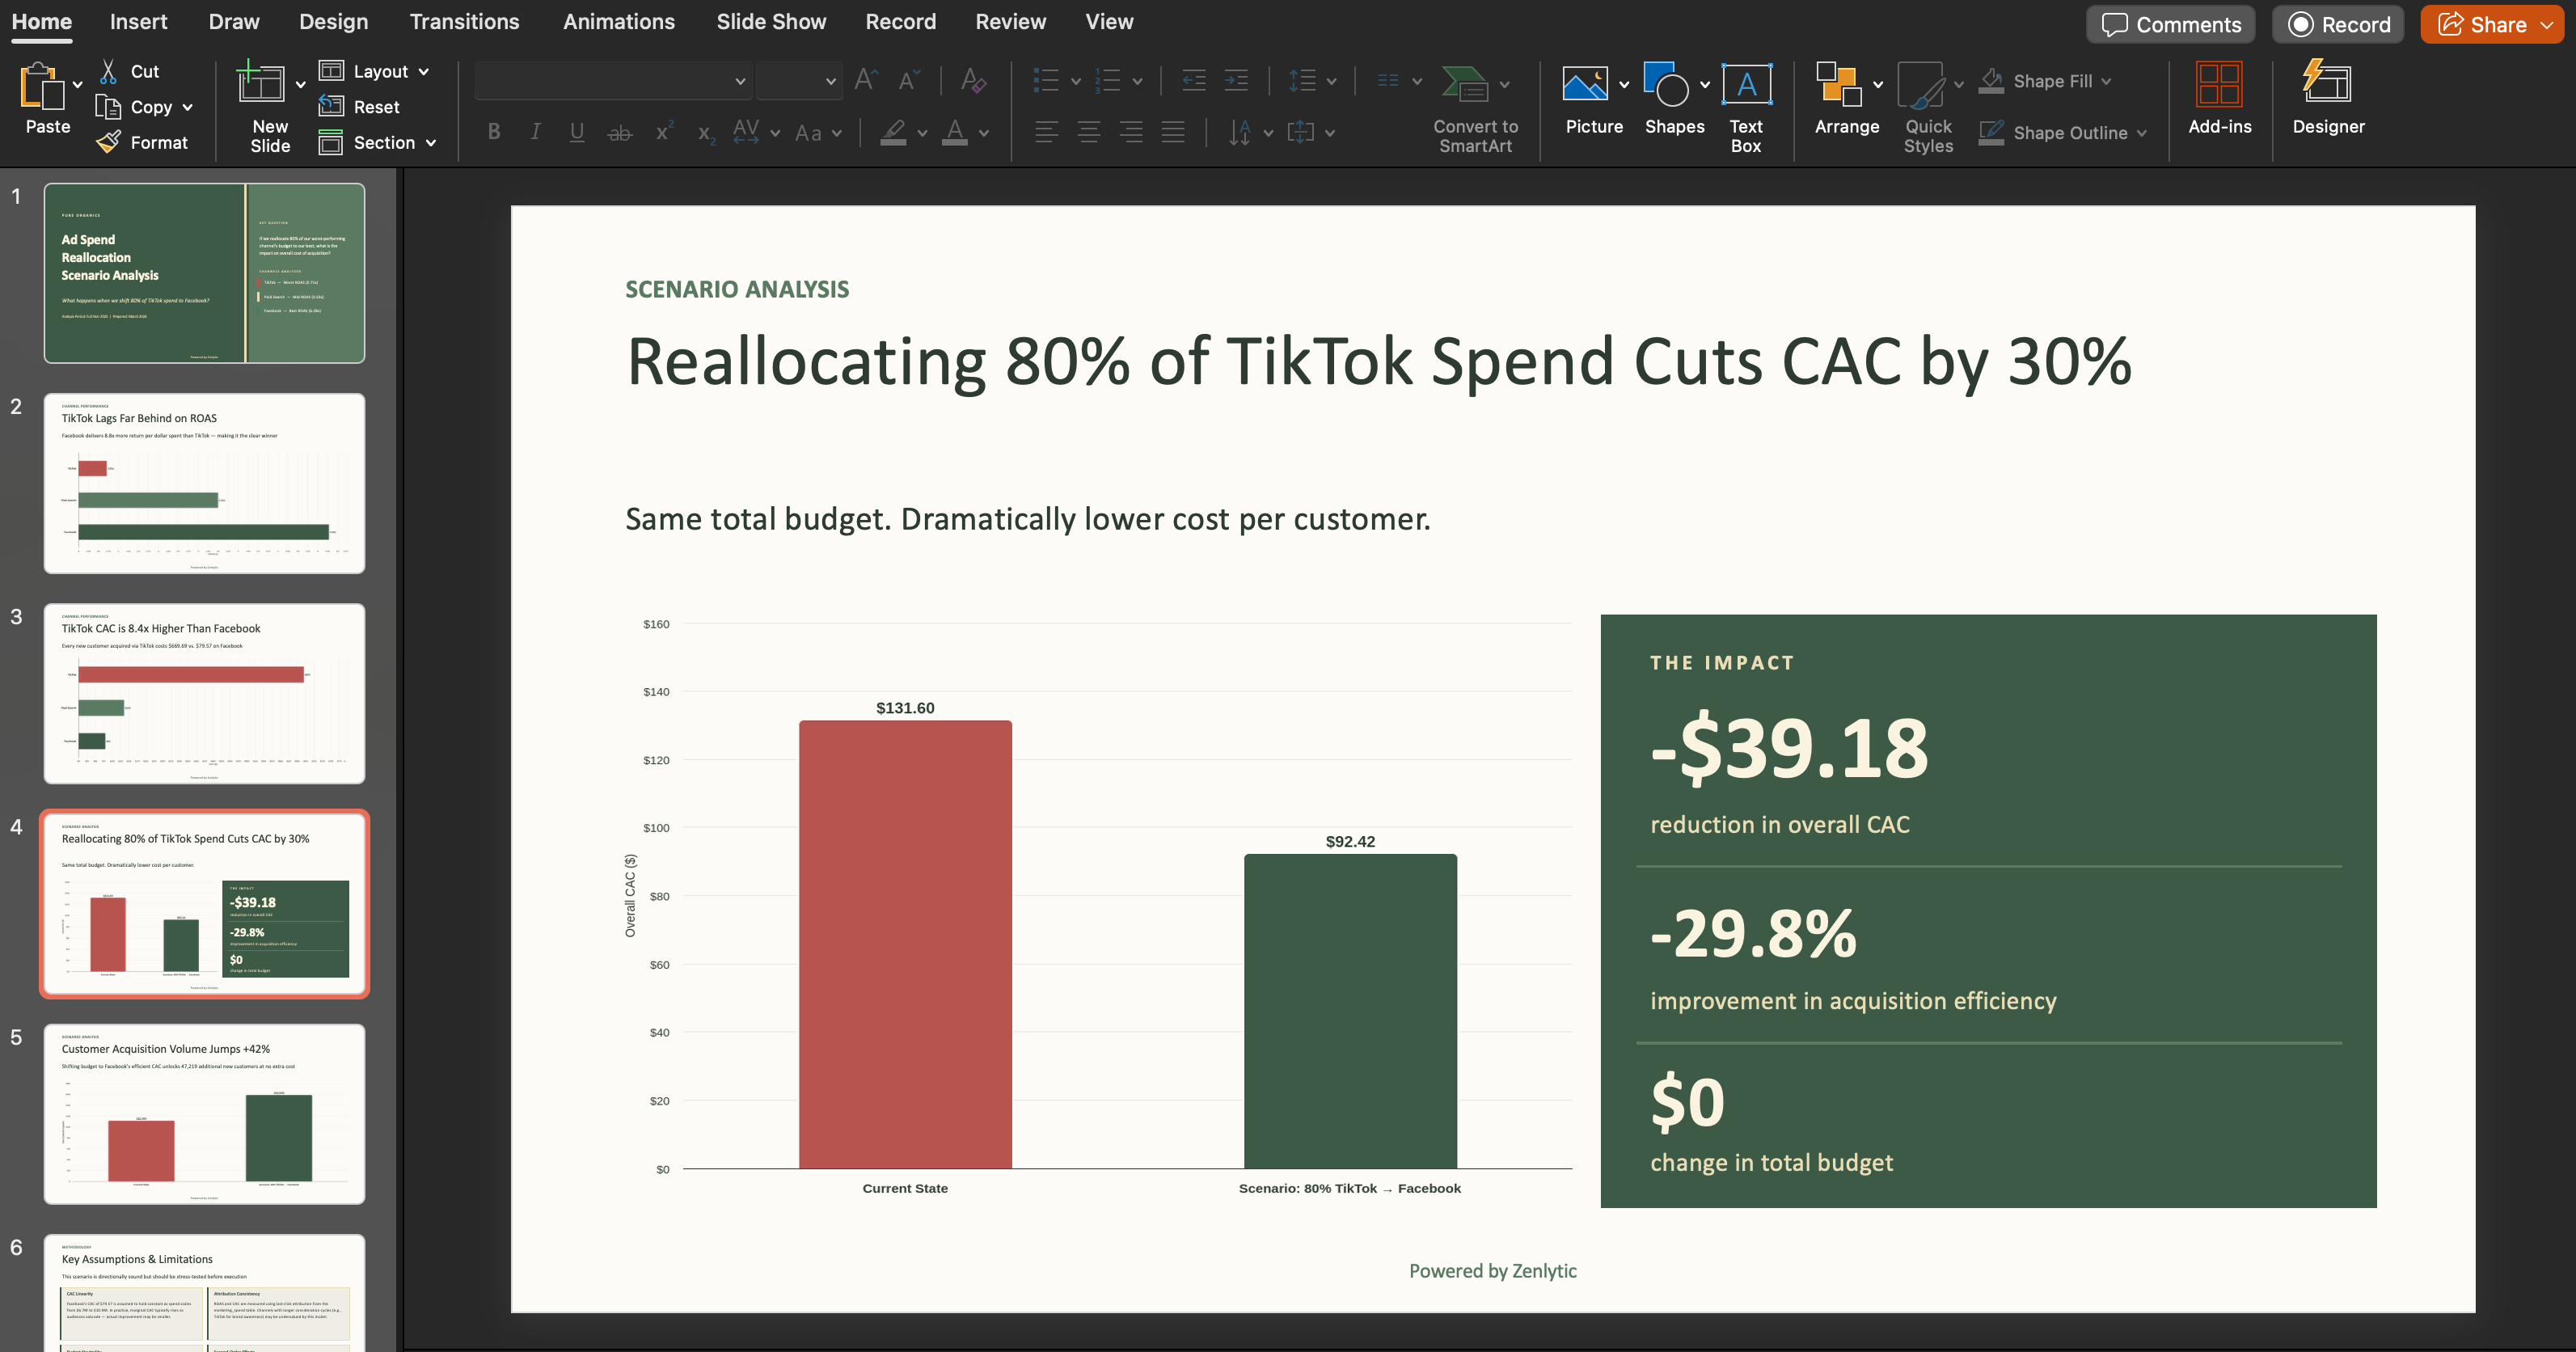Expand Shape Fill dropdown
The height and width of the screenshot is (1352, 2576).
coord(2107,81)
